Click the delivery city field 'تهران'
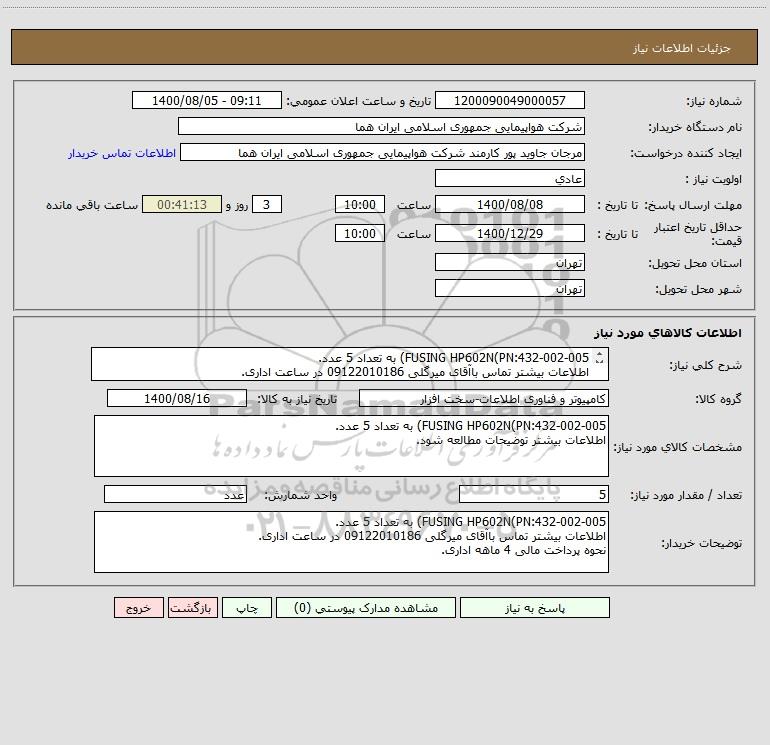The height and width of the screenshot is (745, 770). [510, 288]
